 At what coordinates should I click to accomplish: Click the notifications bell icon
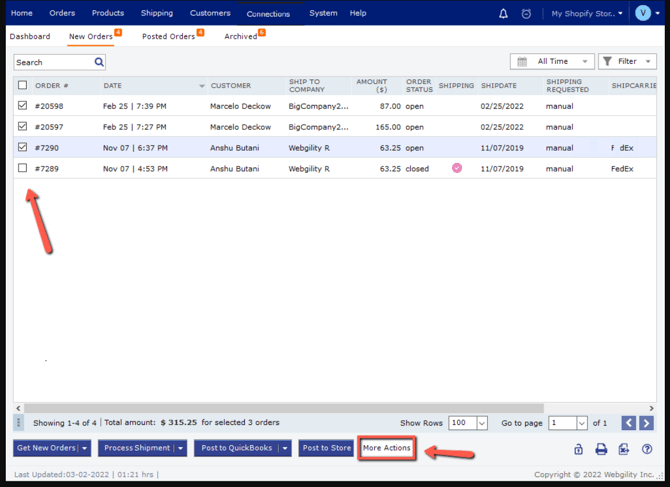[x=504, y=14]
